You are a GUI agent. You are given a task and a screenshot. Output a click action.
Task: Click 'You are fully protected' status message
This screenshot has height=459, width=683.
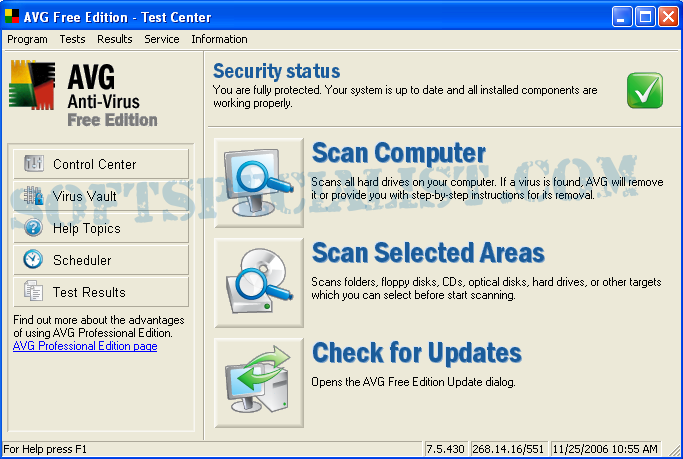[x=405, y=97]
